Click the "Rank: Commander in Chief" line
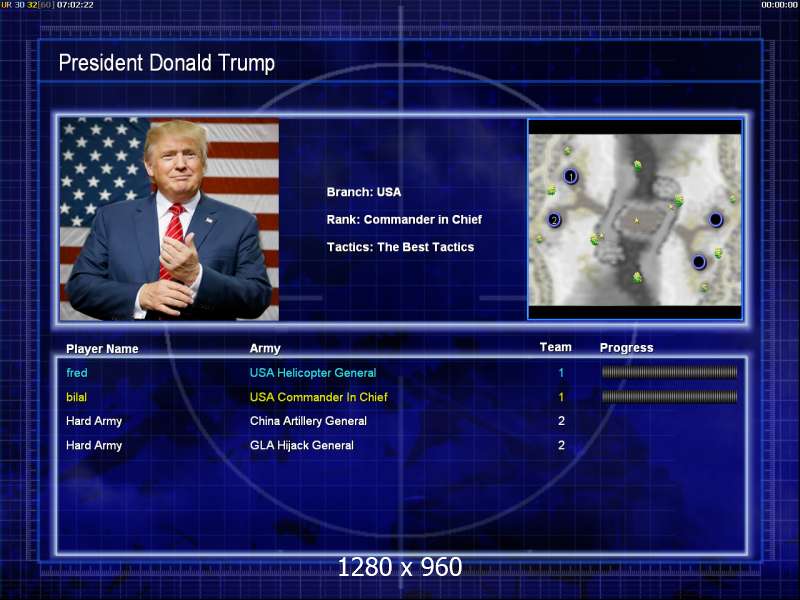 [x=404, y=219]
